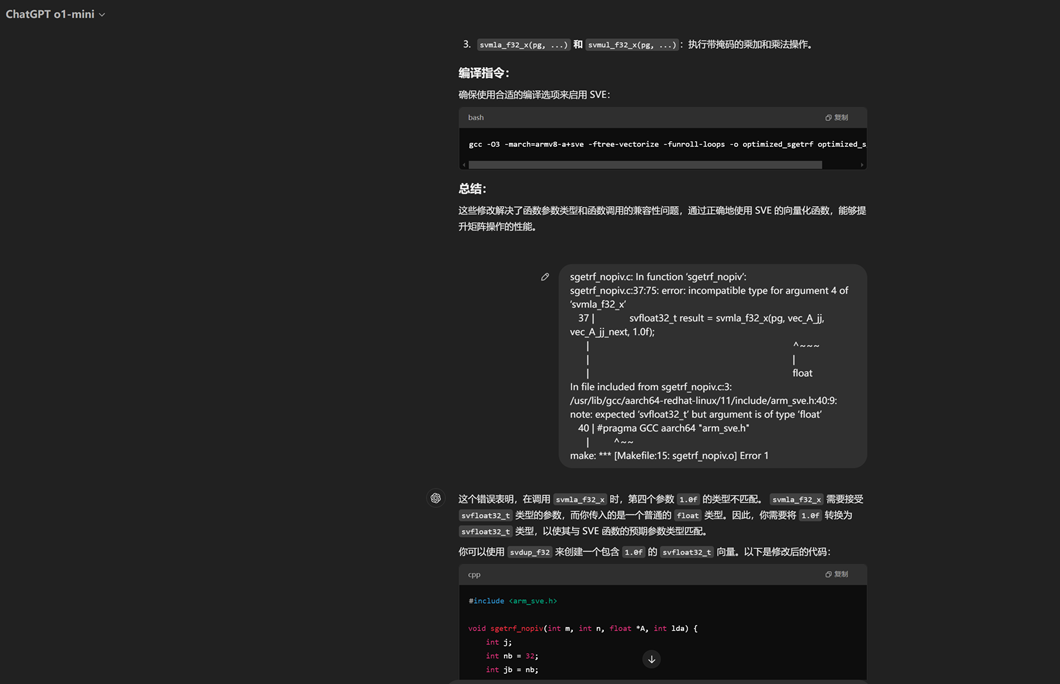Click the user error message bubble
This screenshot has width=1060, height=684.
click(x=712, y=366)
